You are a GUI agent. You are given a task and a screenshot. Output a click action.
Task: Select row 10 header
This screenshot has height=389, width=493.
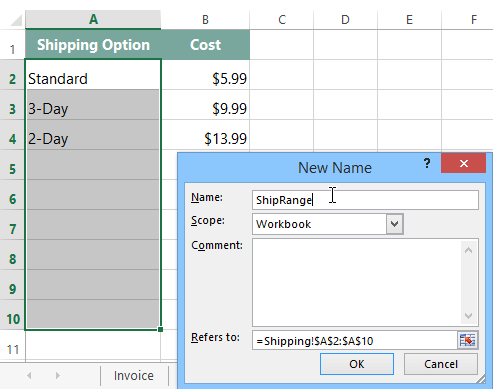click(12, 315)
